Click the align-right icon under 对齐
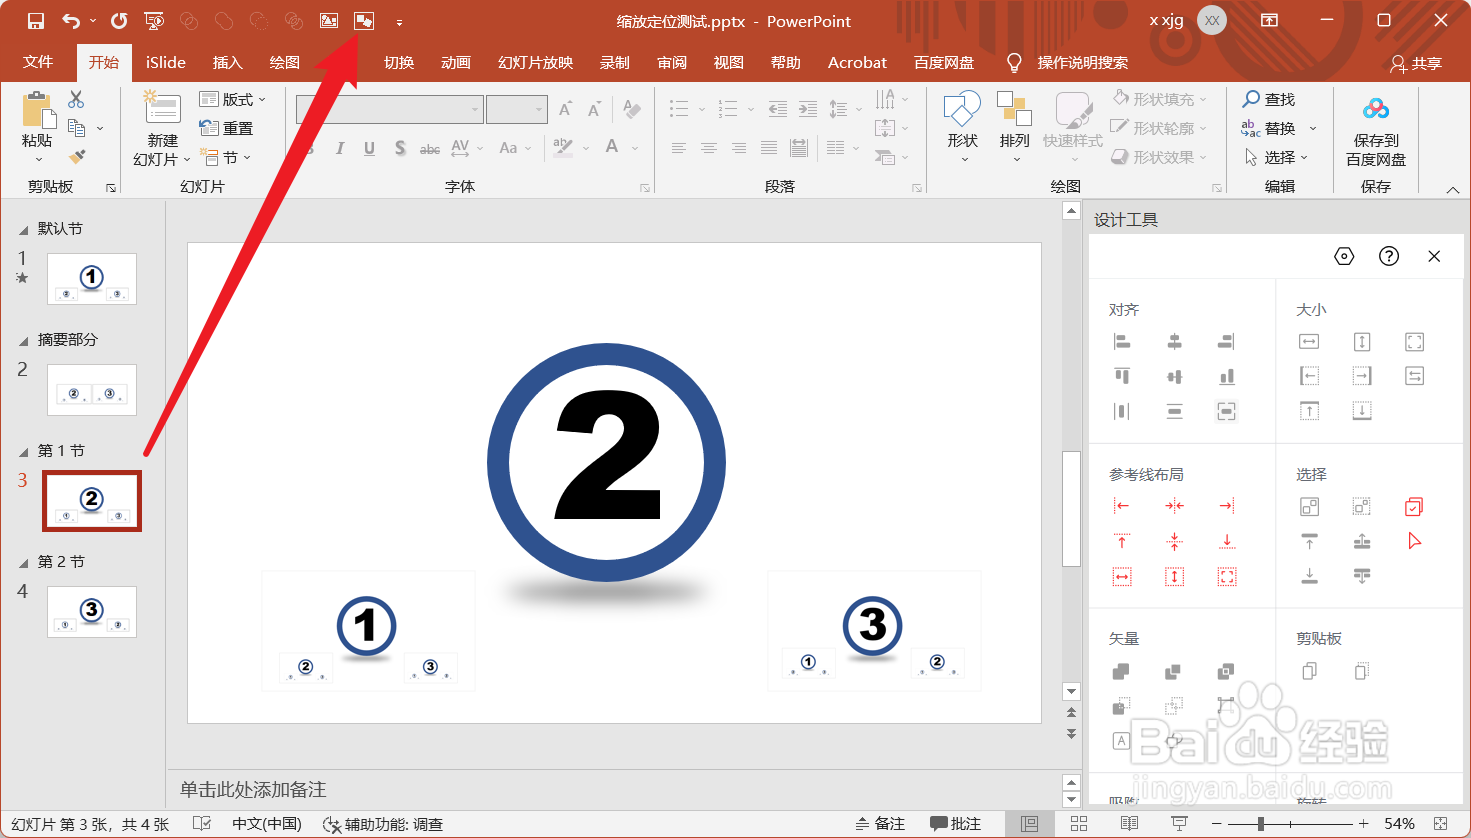 tap(1227, 342)
